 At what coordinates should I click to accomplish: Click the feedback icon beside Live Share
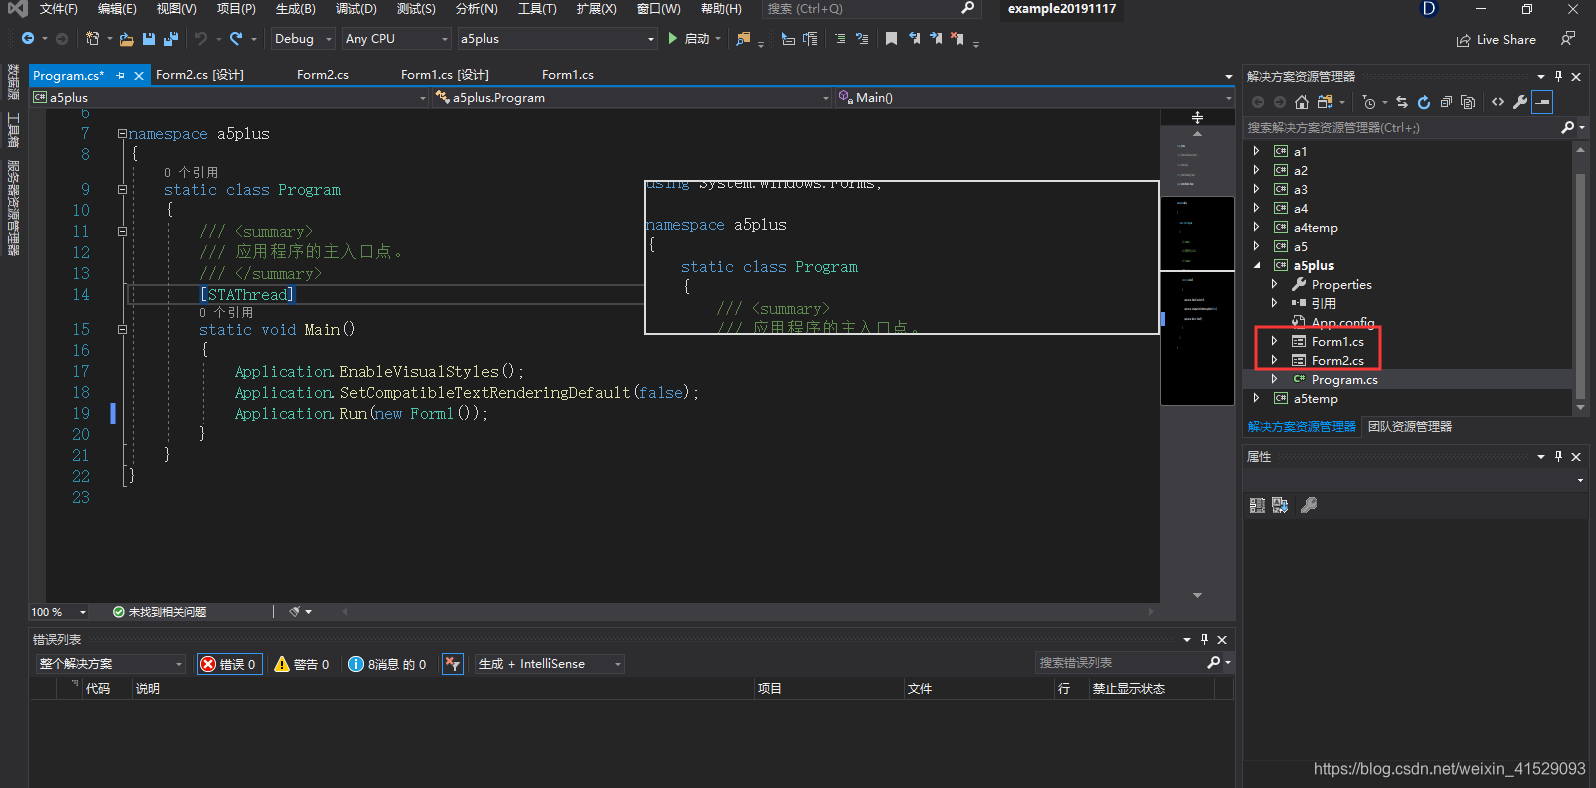coord(1567,39)
